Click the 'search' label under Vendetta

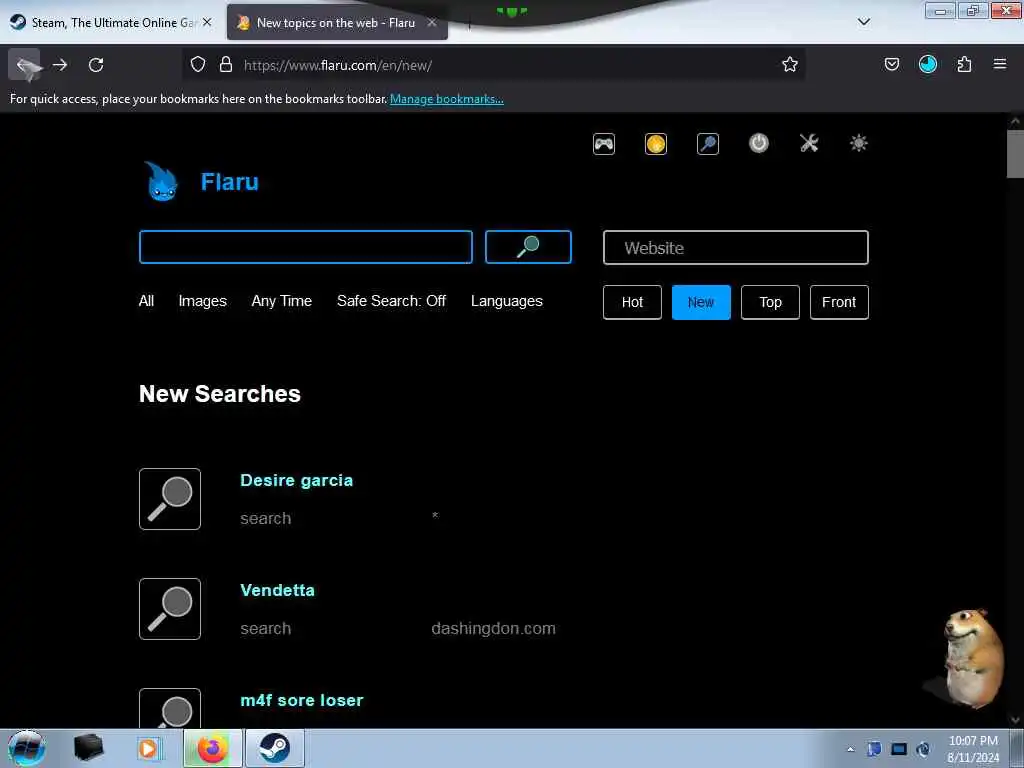point(265,628)
